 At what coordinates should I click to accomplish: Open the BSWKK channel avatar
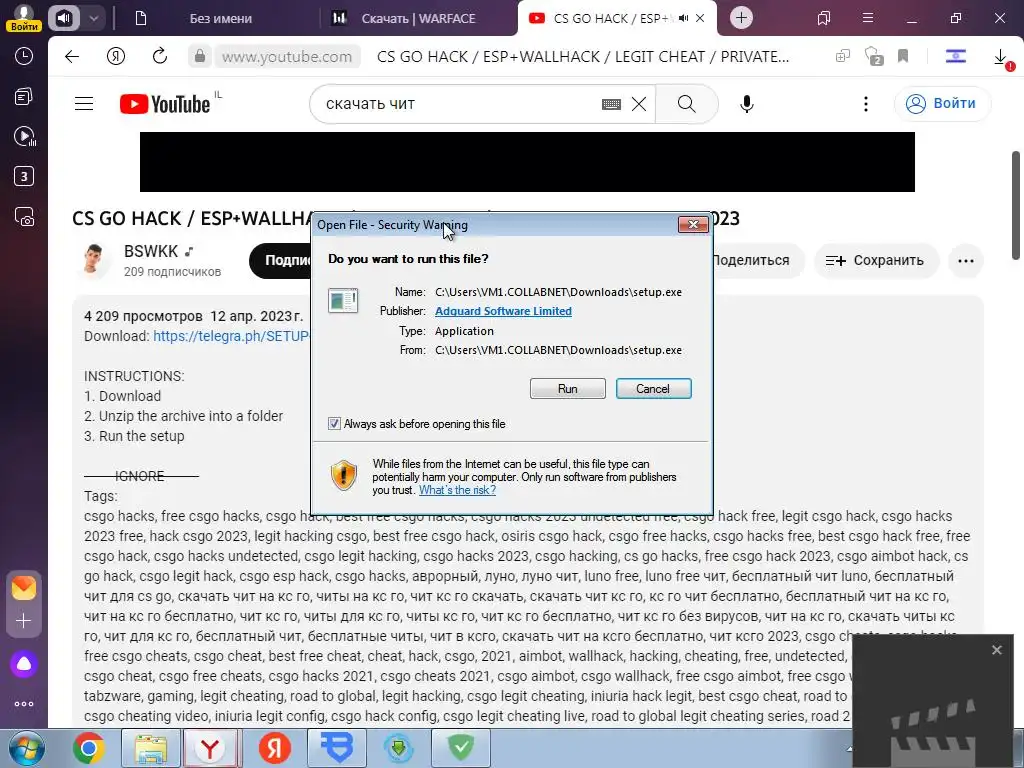93,260
